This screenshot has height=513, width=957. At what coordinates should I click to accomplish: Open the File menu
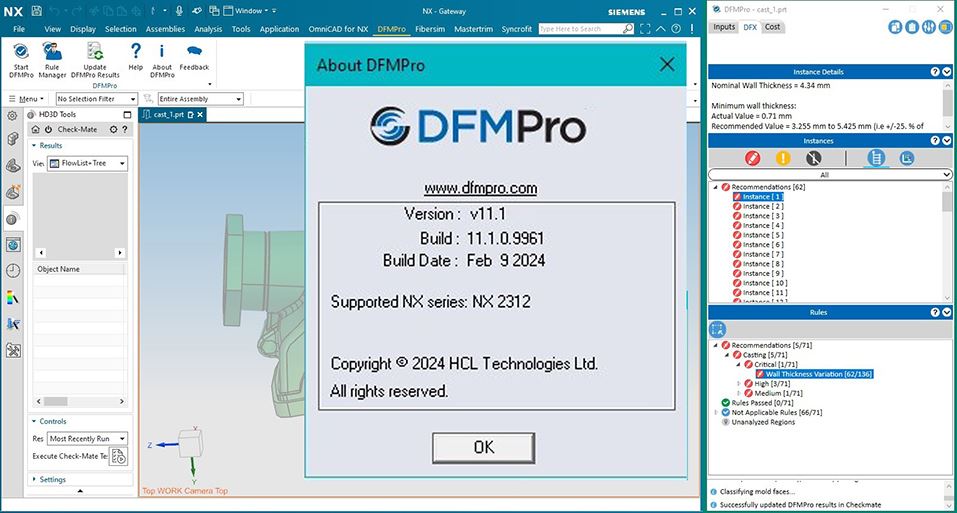coord(19,29)
